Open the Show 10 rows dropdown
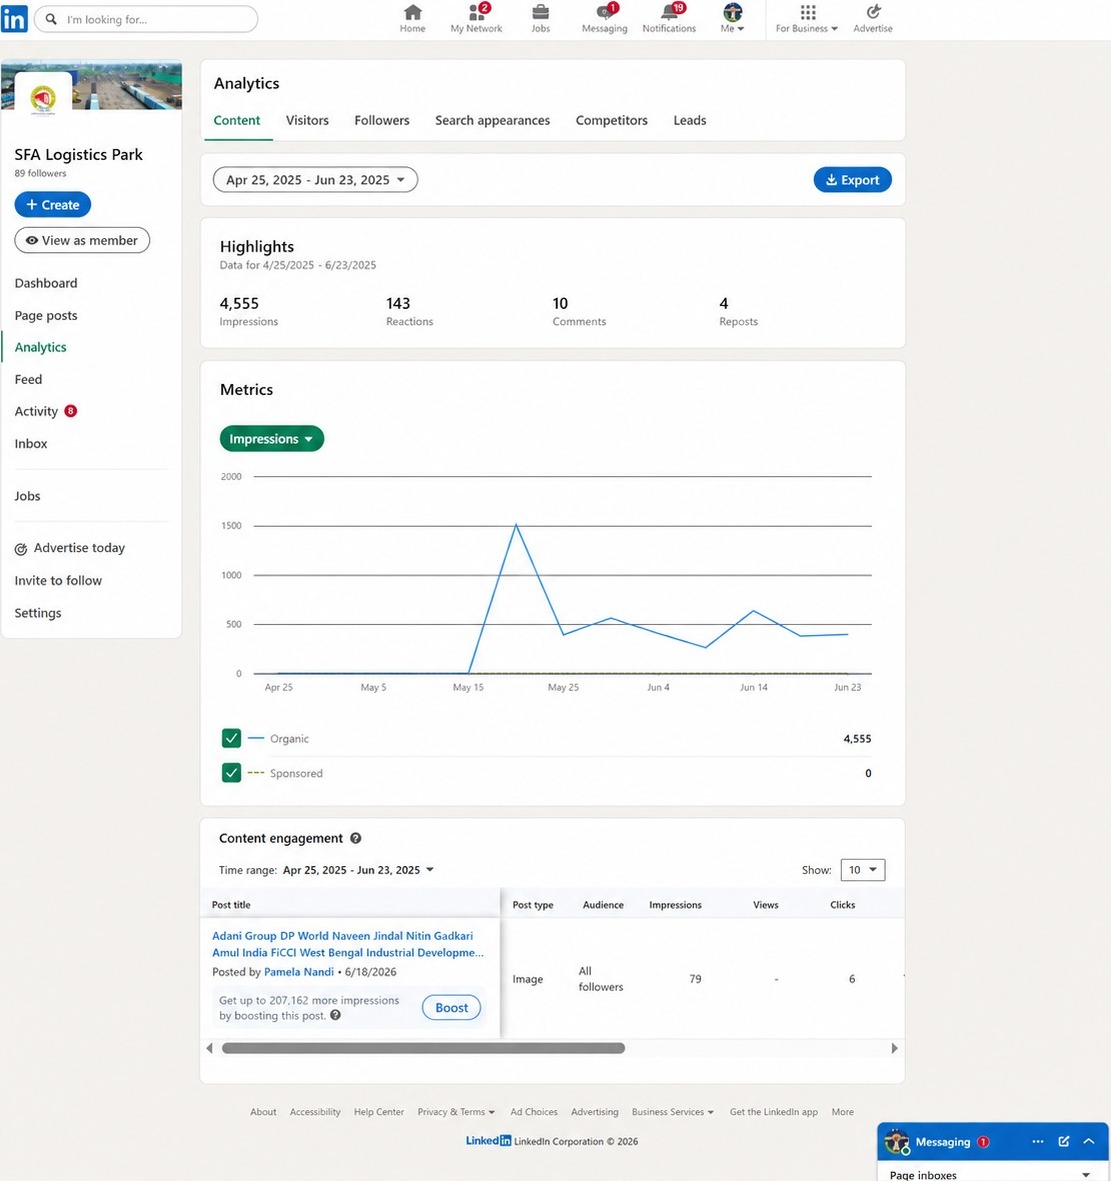 click(862, 870)
